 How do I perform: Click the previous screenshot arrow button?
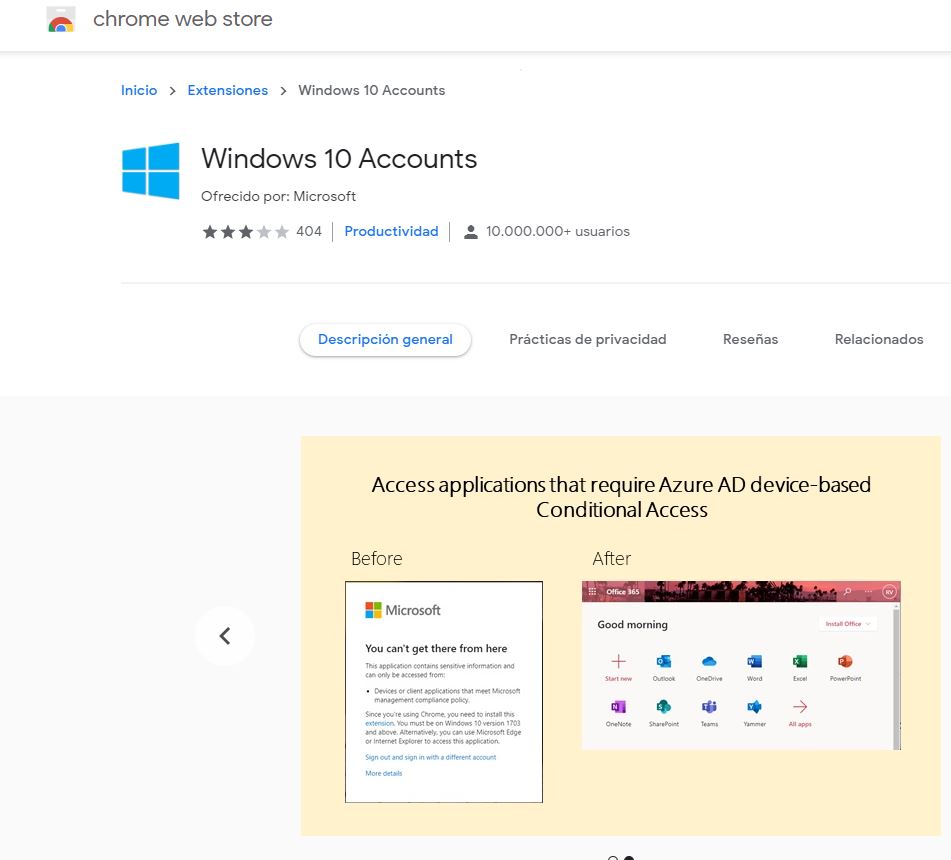[x=225, y=636]
